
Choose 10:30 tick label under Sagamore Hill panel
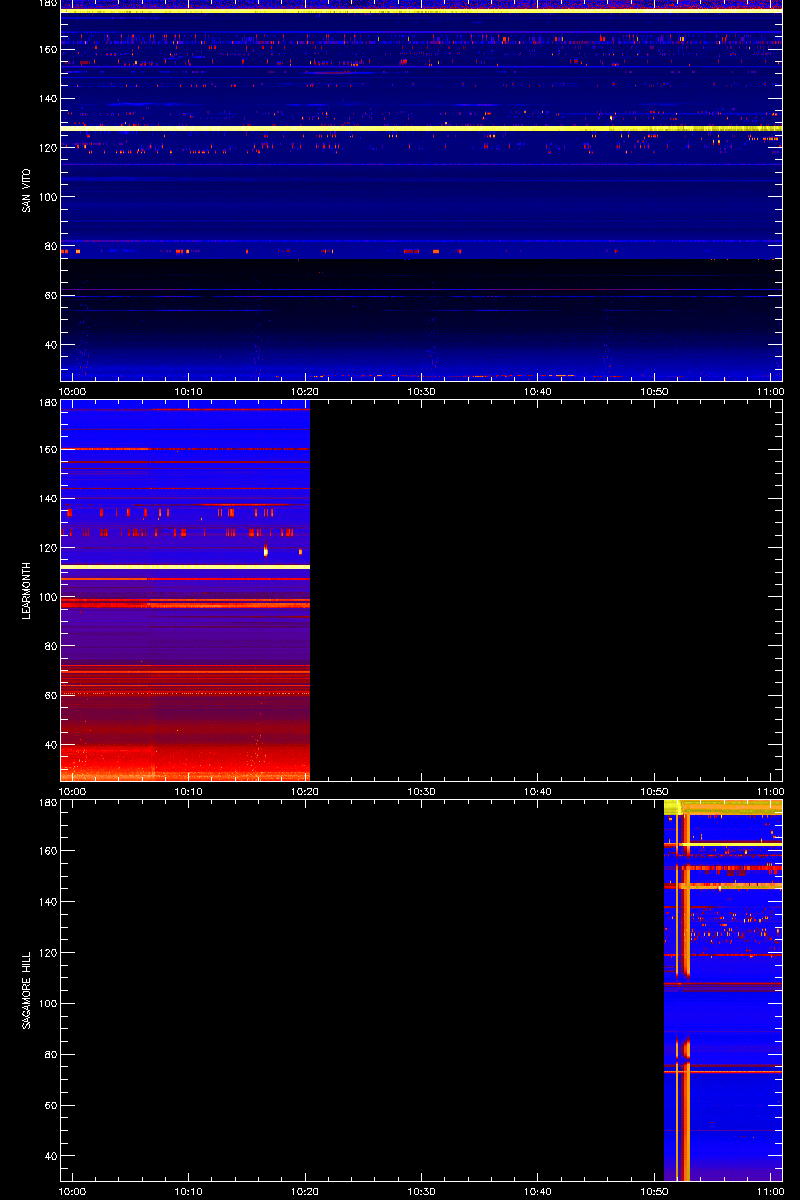click(x=421, y=1192)
